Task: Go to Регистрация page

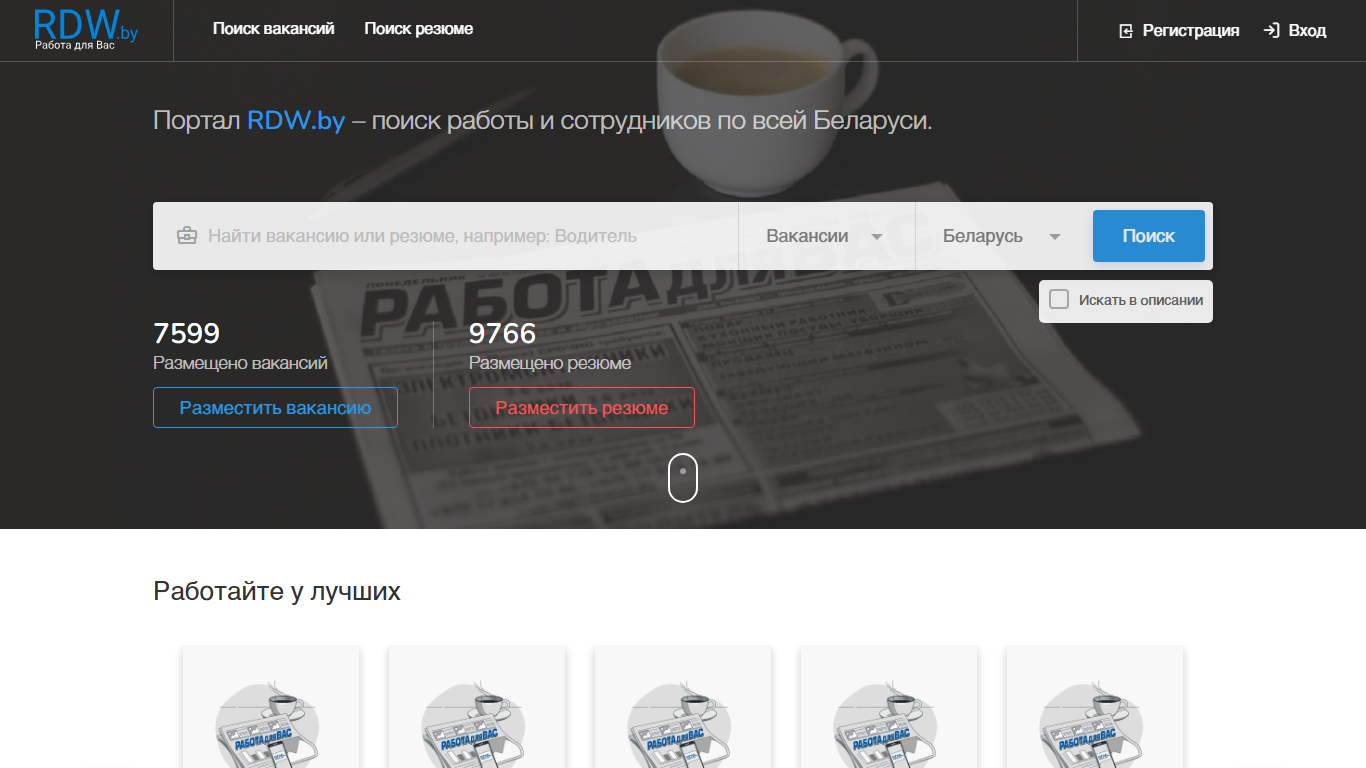Action: pos(1191,31)
